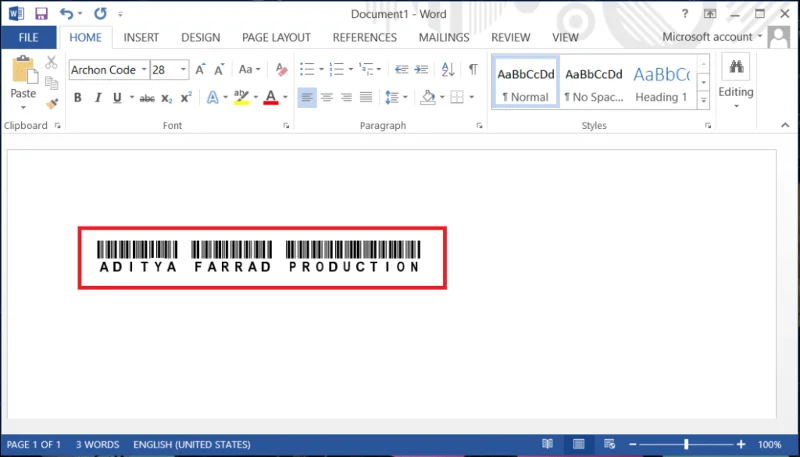
Task: Decrease font size with the Shrink Font icon
Action: click(x=219, y=69)
